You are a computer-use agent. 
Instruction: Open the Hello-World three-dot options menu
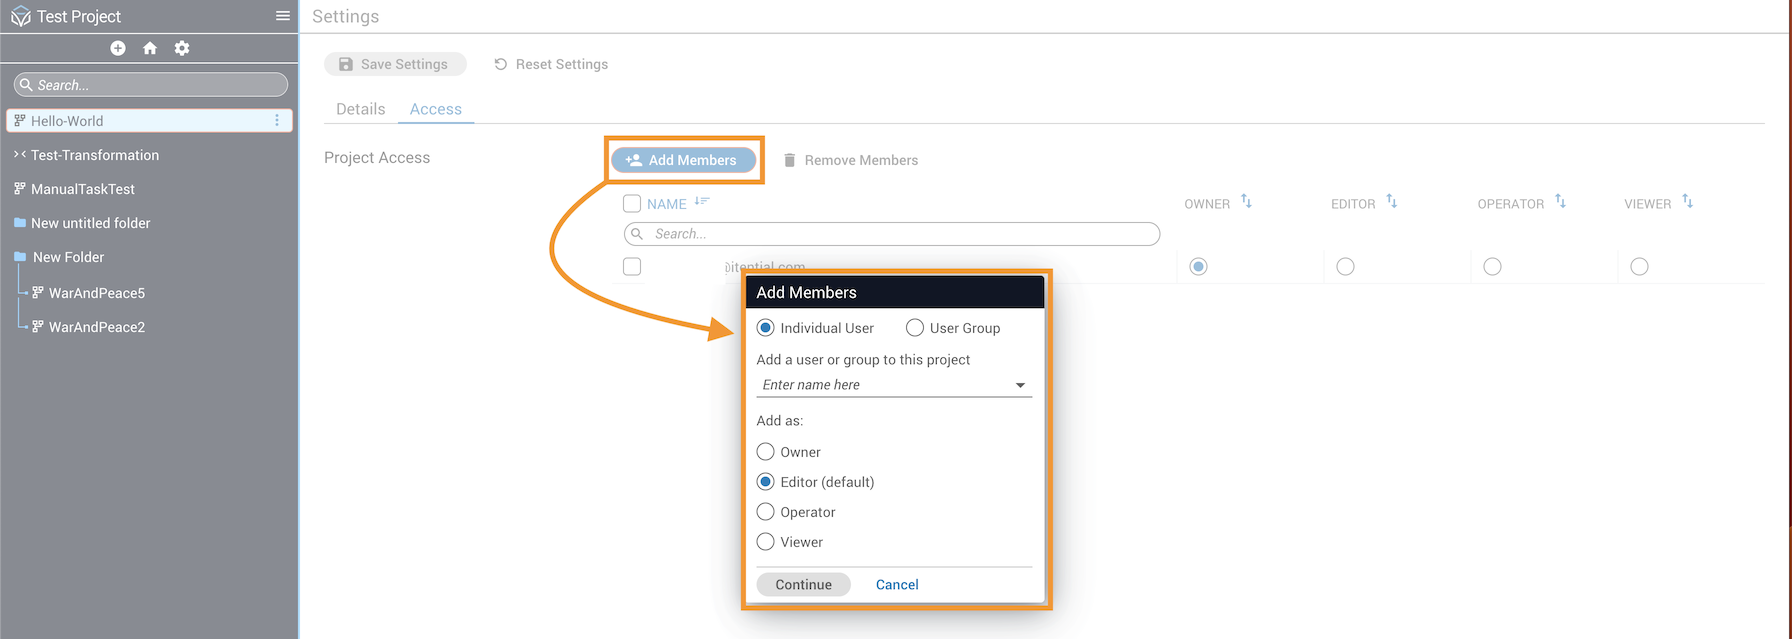(x=277, y=121)
